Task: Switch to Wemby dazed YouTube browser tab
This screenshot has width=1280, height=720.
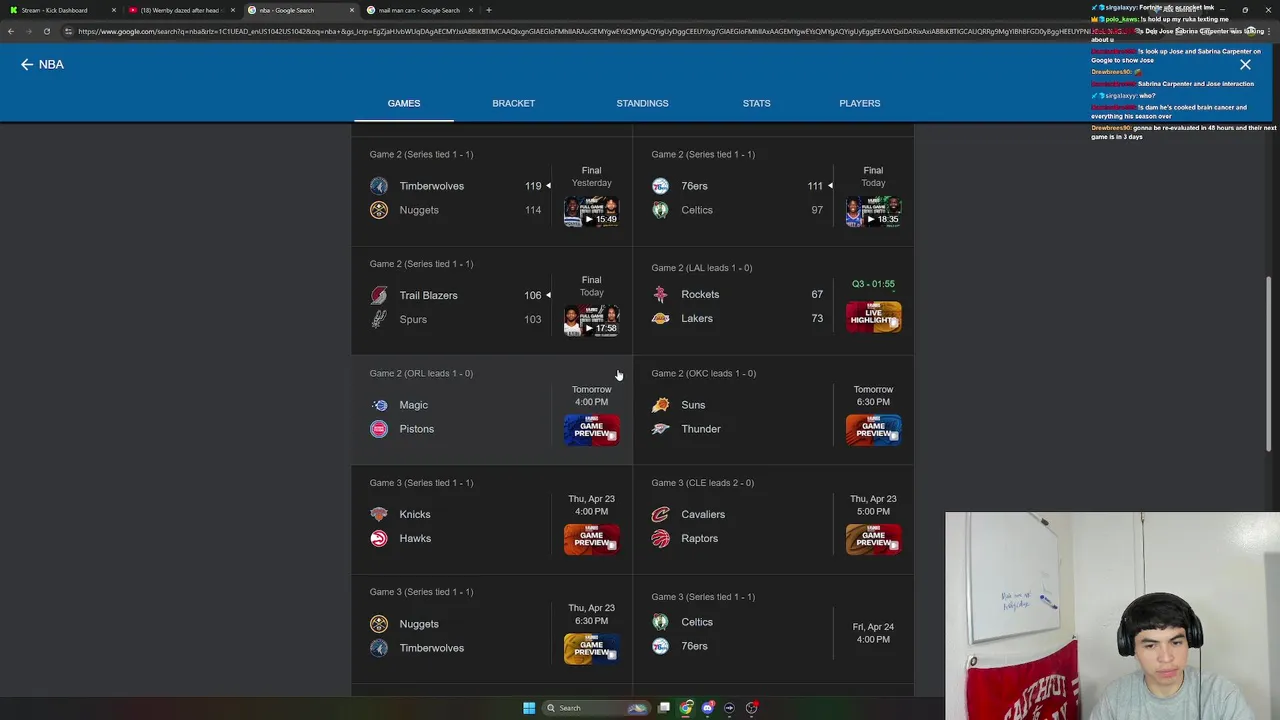Action: pyautogui.click(x=180, y=10)
